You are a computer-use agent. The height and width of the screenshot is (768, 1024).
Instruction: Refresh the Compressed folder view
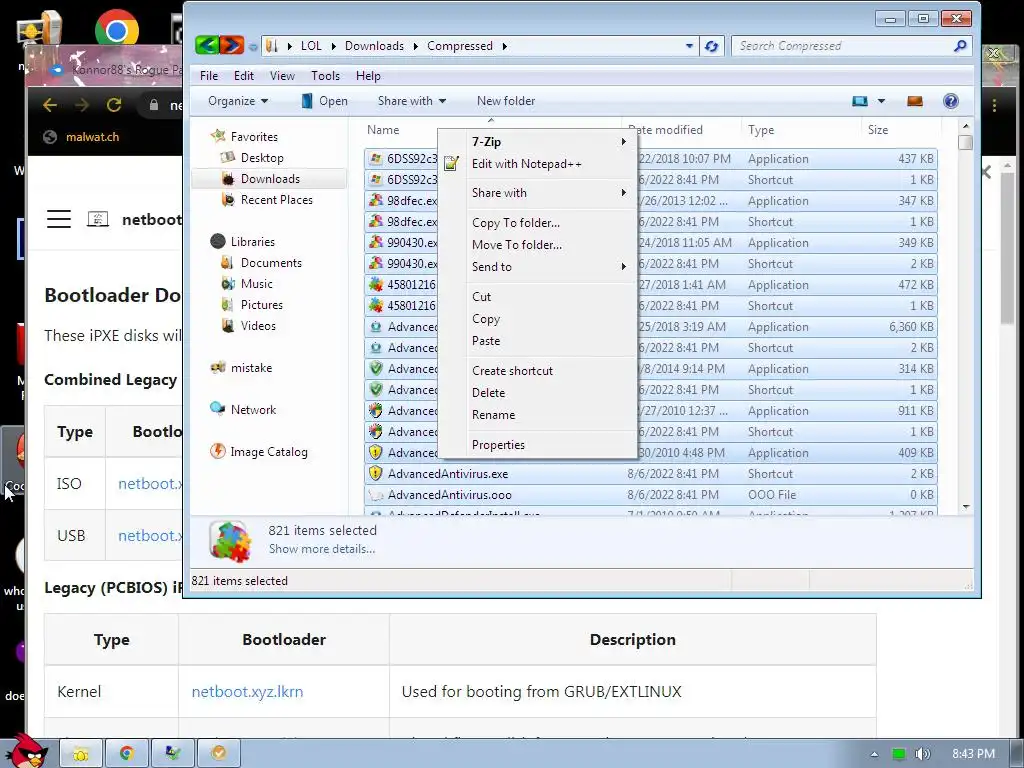coord(711,46)
